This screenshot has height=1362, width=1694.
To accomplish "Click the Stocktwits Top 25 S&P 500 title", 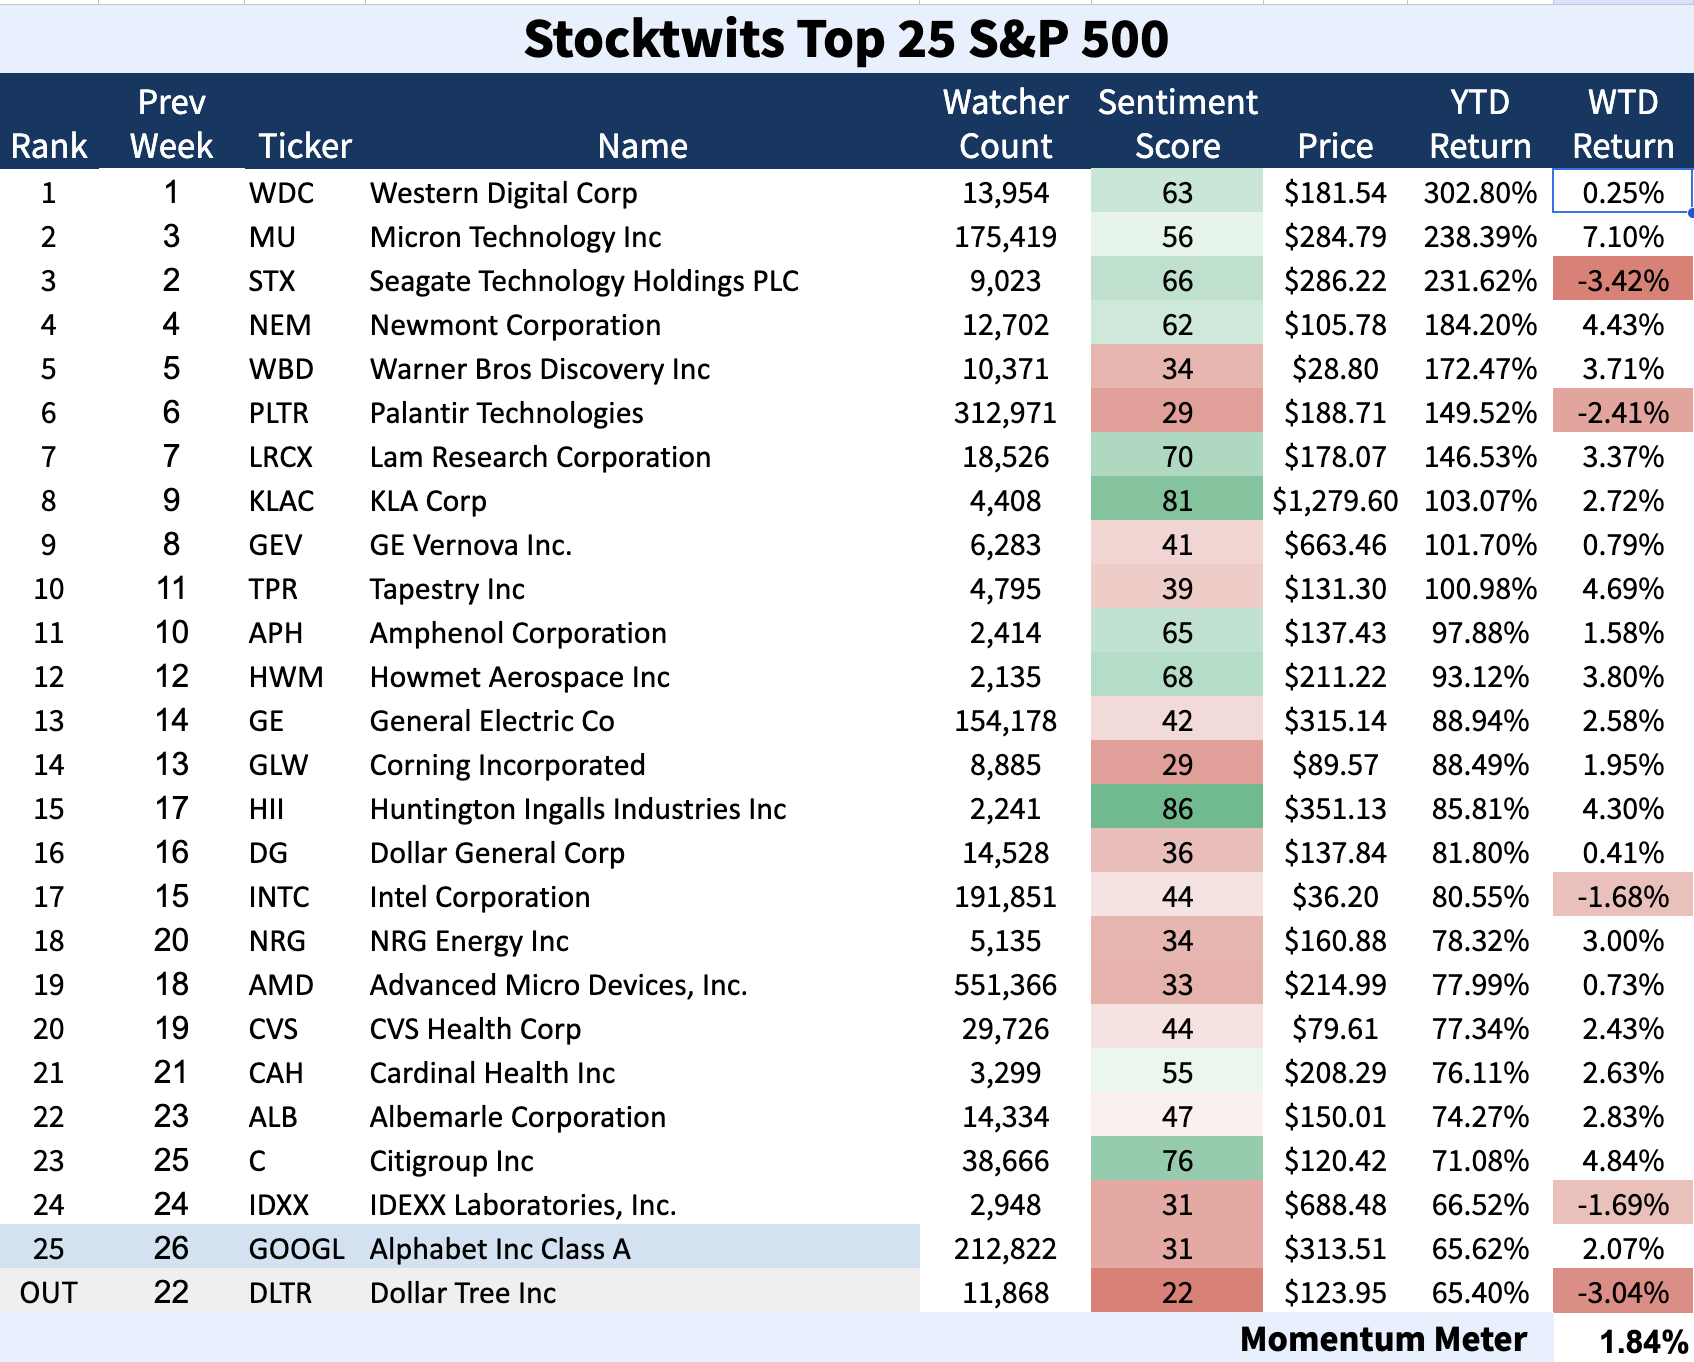I will click(846, 39).
